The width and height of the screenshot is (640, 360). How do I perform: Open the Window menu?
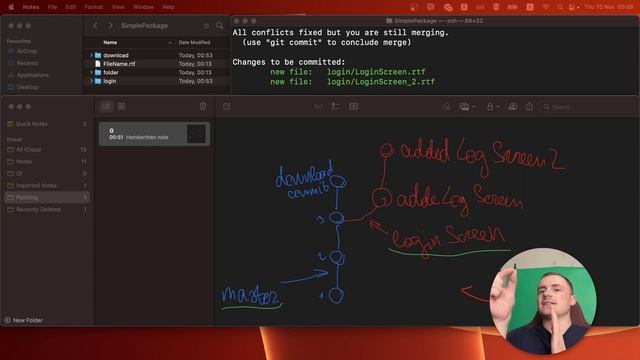(143, 7)
